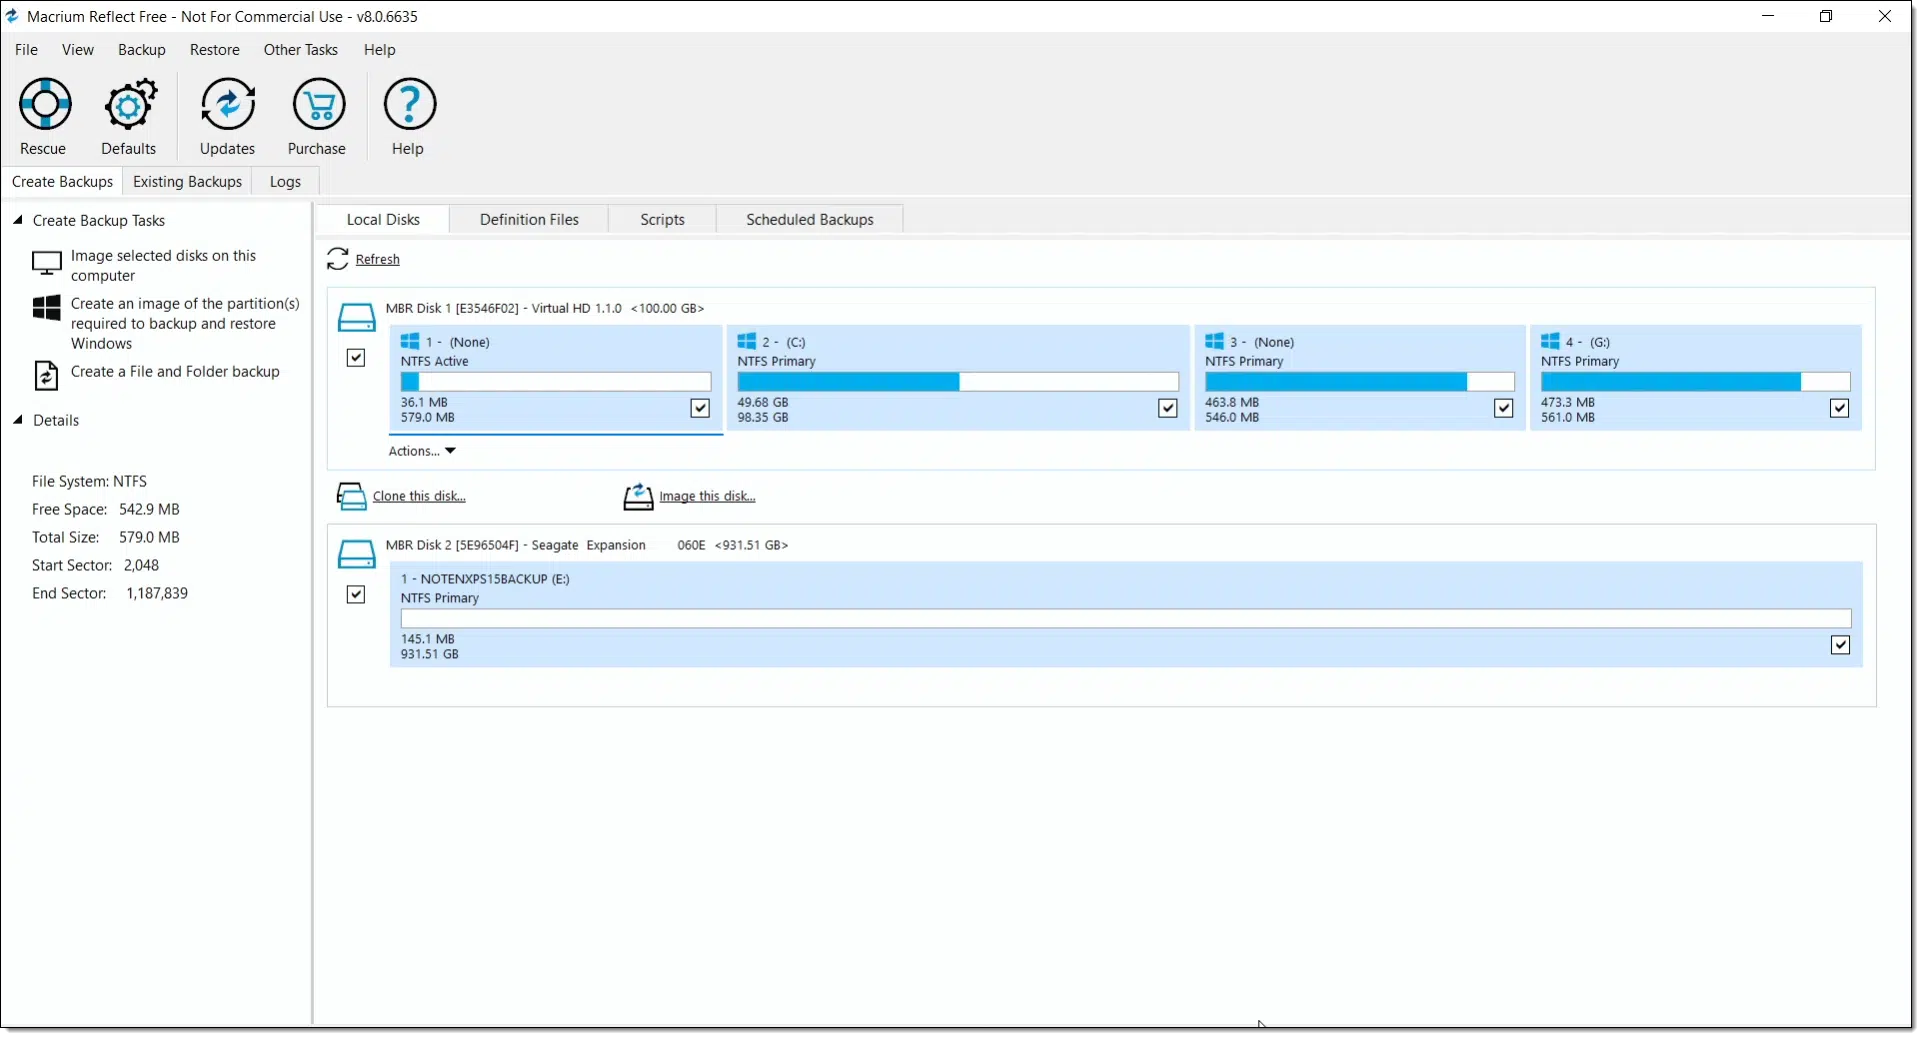Open the File menu
Image resolution: width=1922 pixels, height=1038 pixels.
click(27, 50)
